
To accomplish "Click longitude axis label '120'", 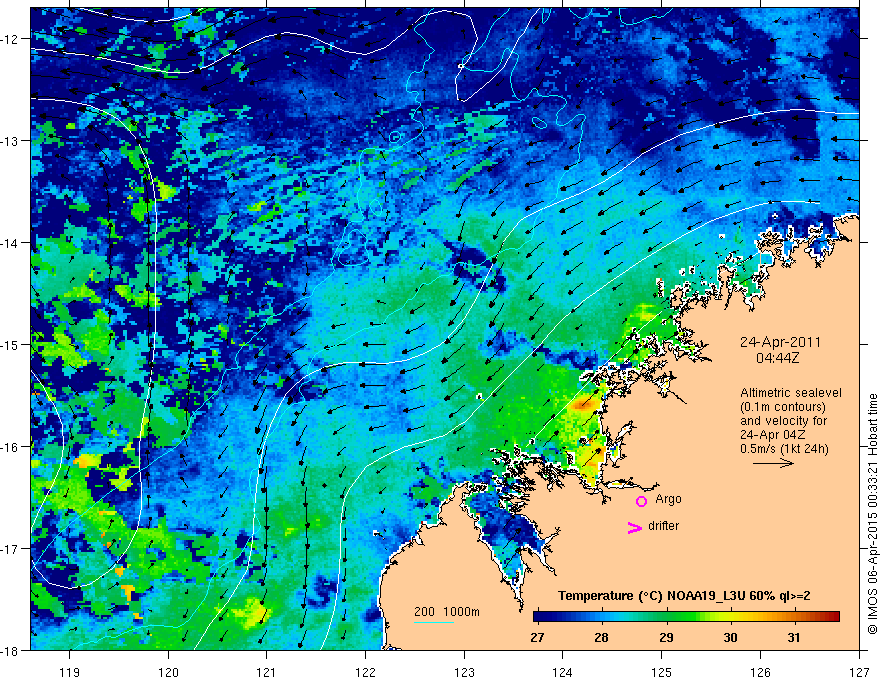I will [168, 672].
